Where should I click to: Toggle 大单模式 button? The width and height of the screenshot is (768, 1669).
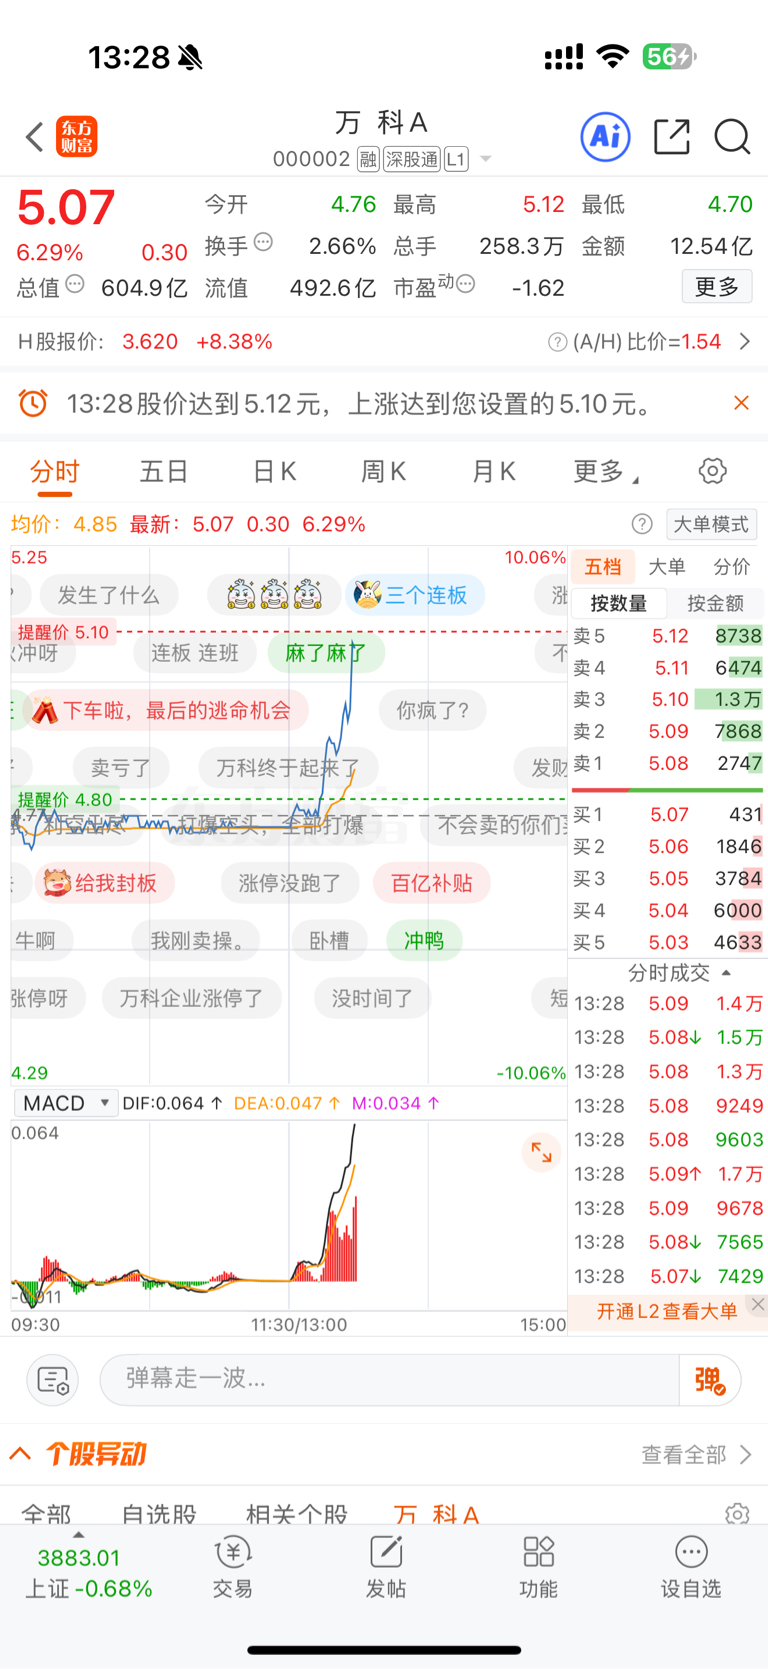tap(711, 524)
